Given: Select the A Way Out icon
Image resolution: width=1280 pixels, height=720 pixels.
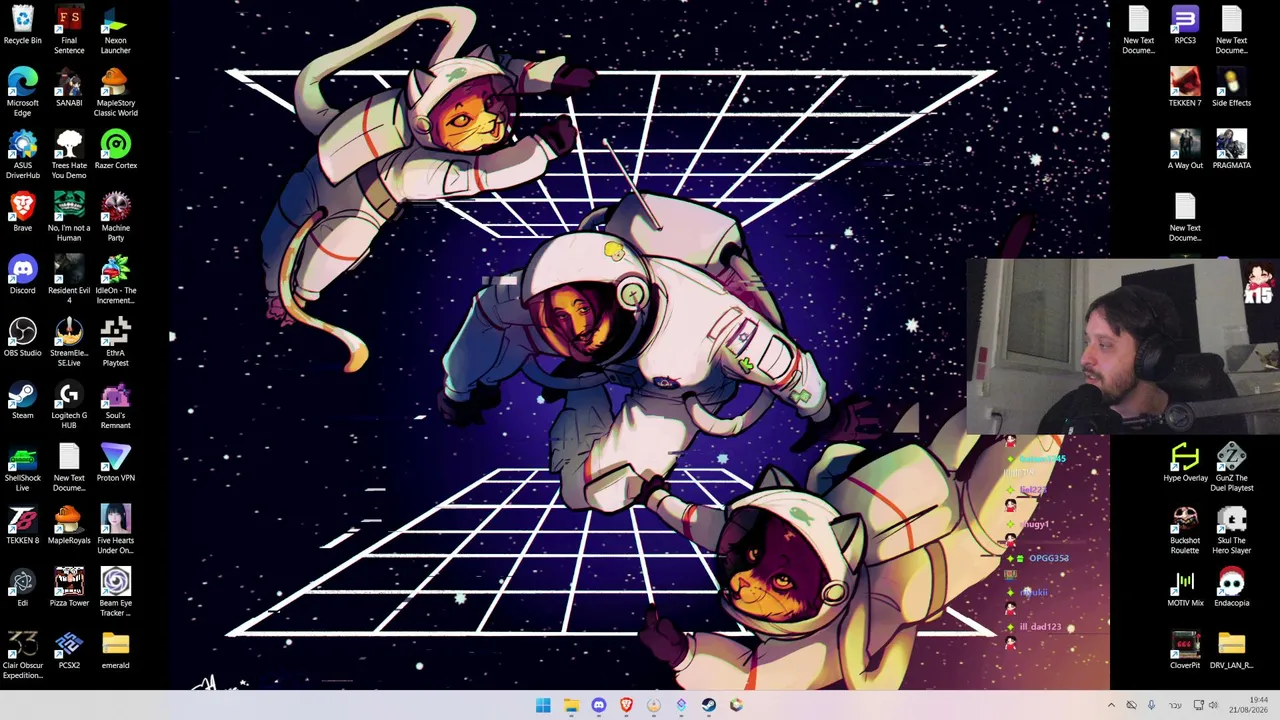Looking at the screenshot, I should tap(1185, 151).
